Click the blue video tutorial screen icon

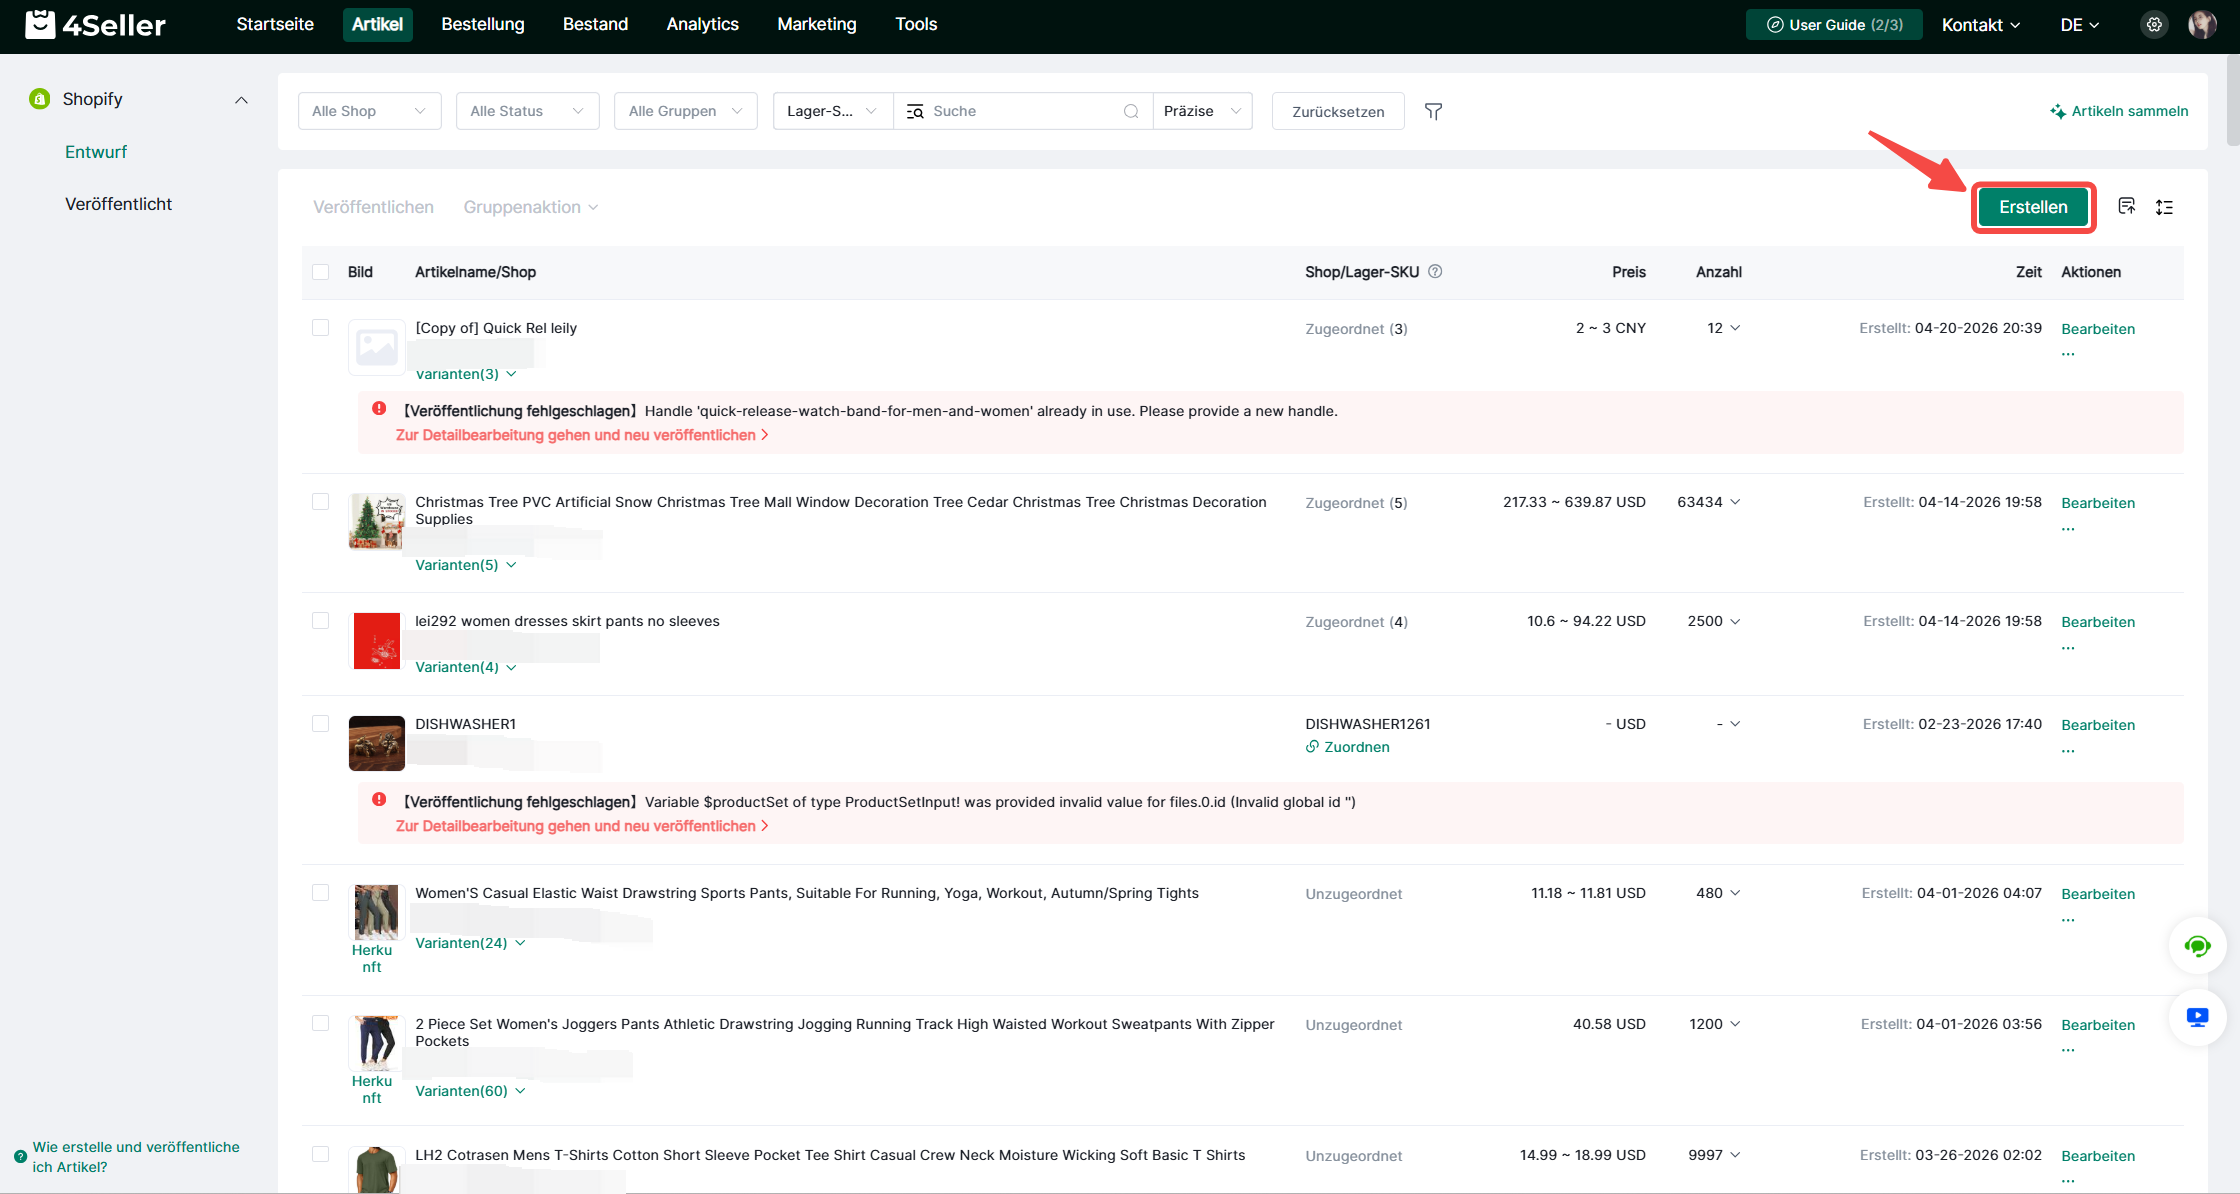click(2197, 1018)
